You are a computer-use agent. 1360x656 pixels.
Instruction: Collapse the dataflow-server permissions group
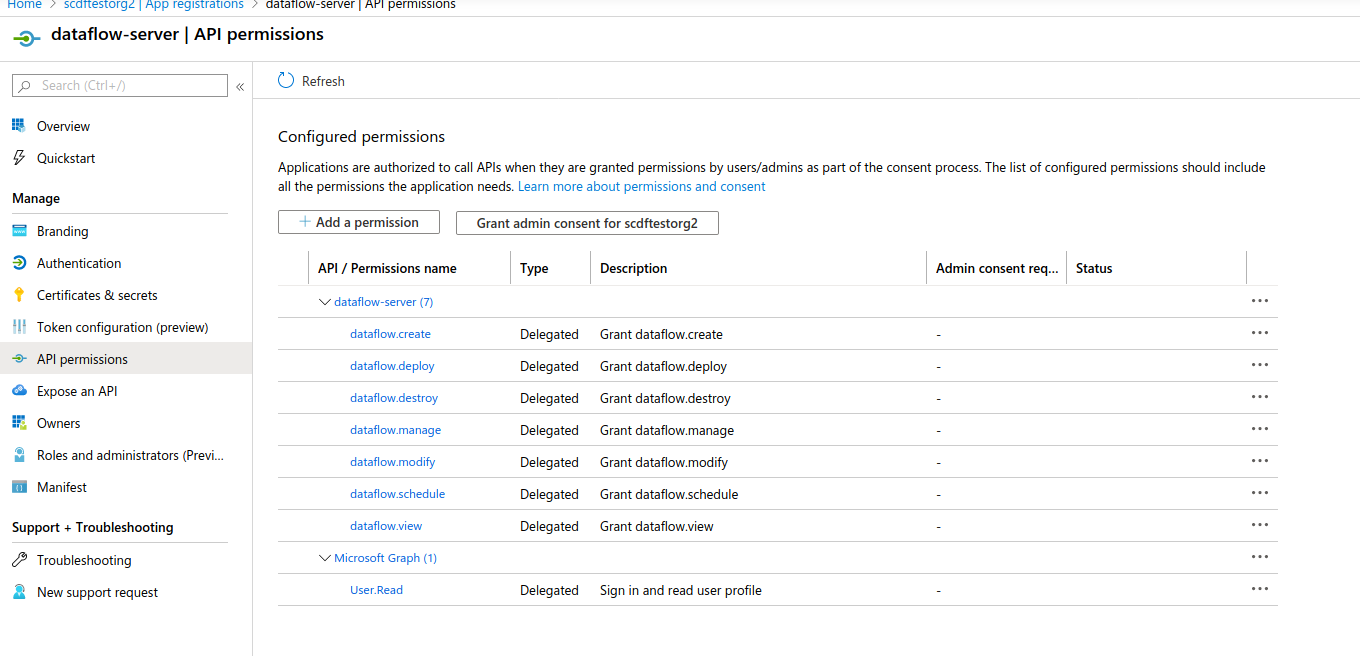[x=324, y=302]
